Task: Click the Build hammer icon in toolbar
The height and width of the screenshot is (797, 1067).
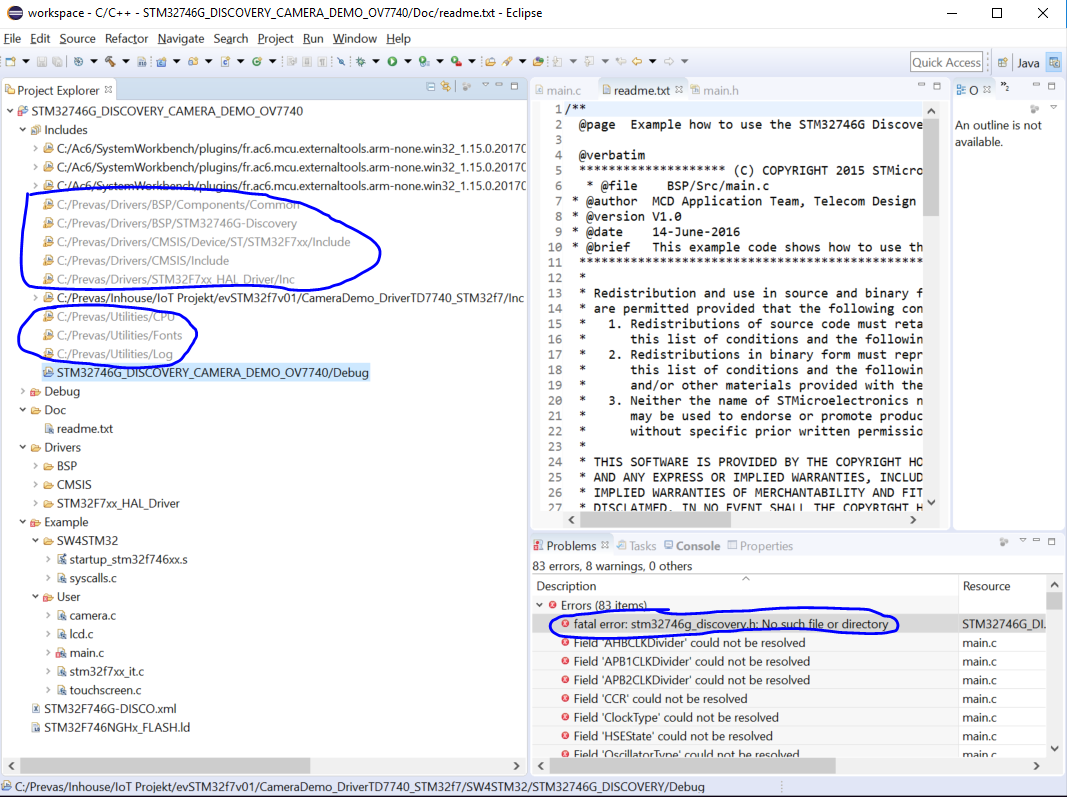Action: click(110, 62)
